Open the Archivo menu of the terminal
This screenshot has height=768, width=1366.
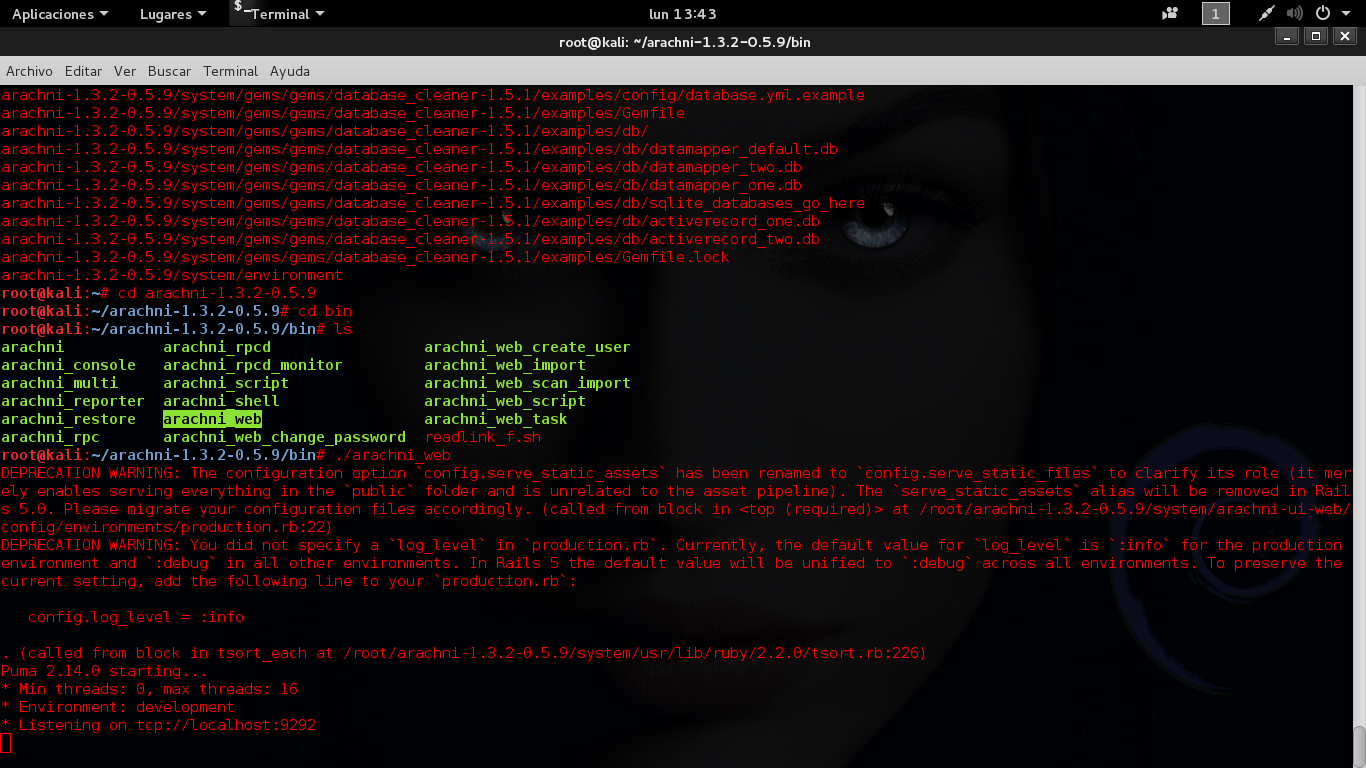29,71
